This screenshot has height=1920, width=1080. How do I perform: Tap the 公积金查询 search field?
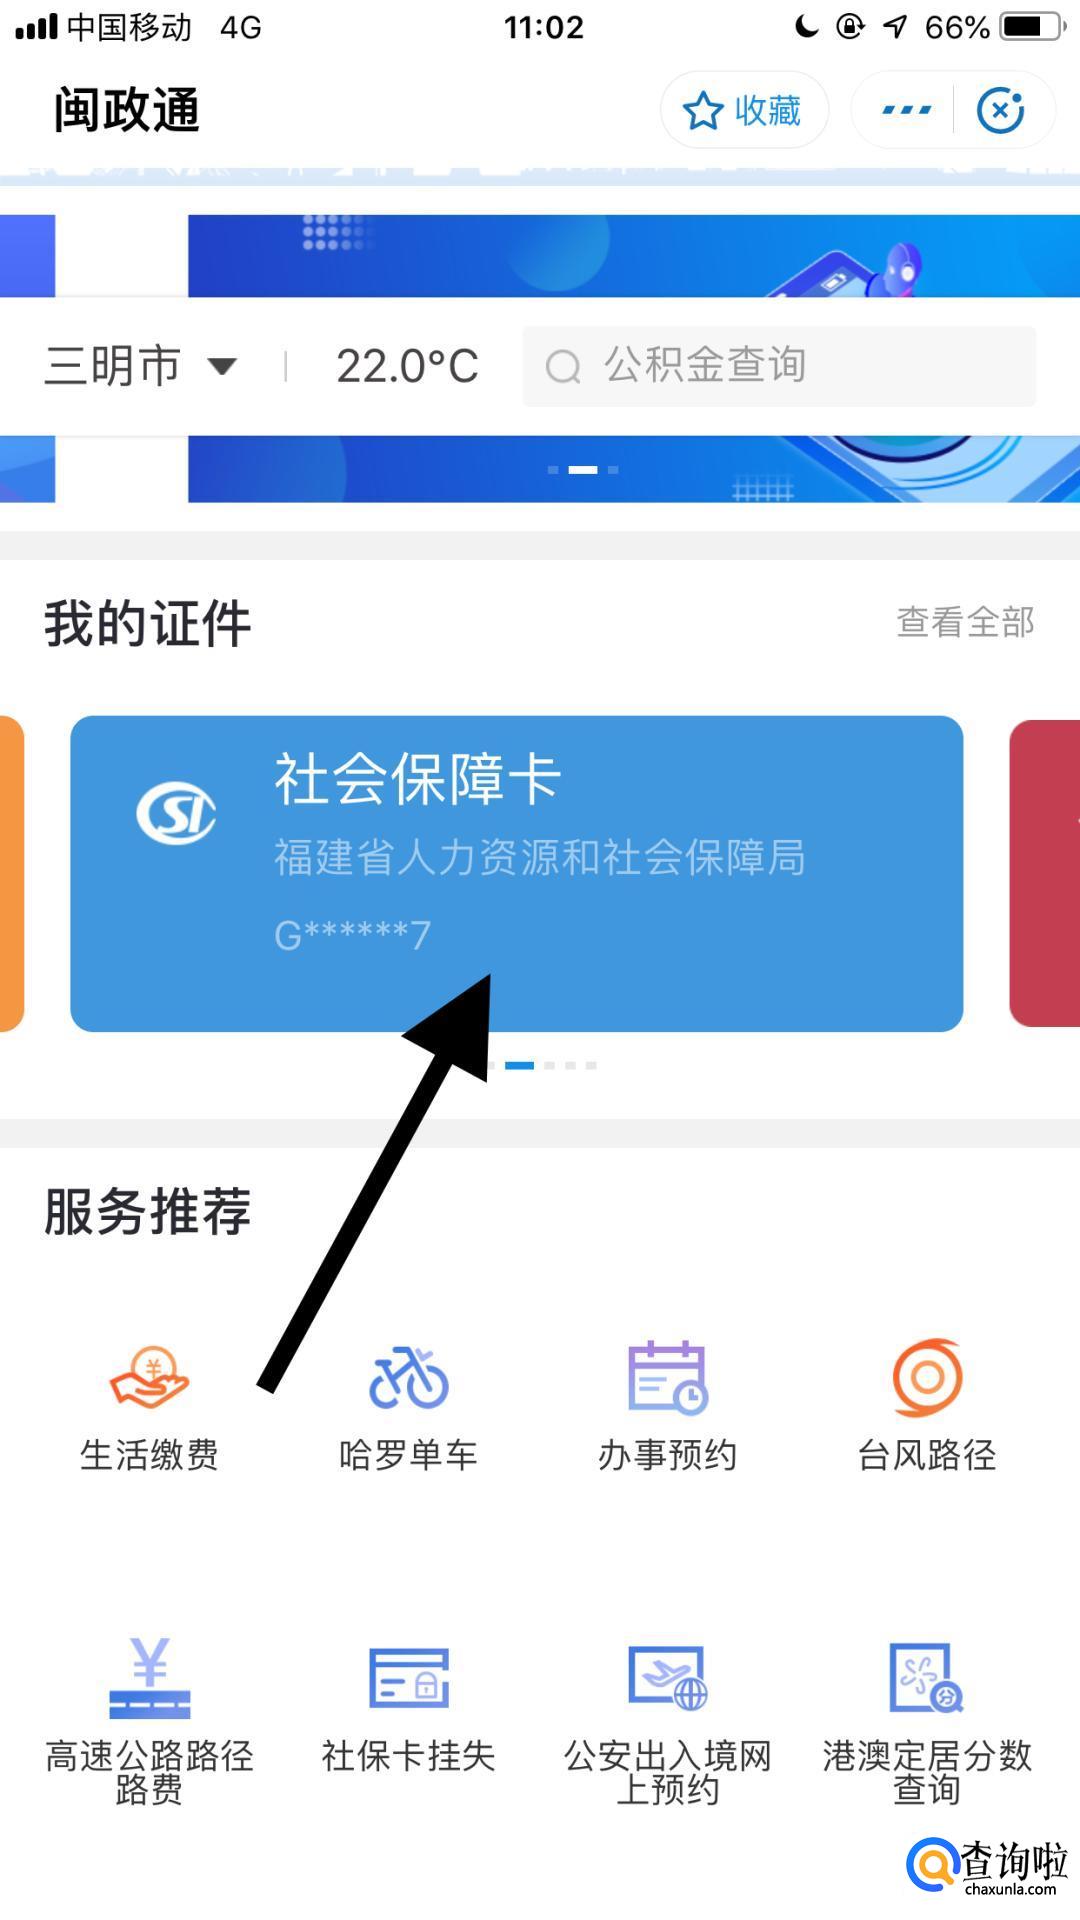click(x=779, y=366)
